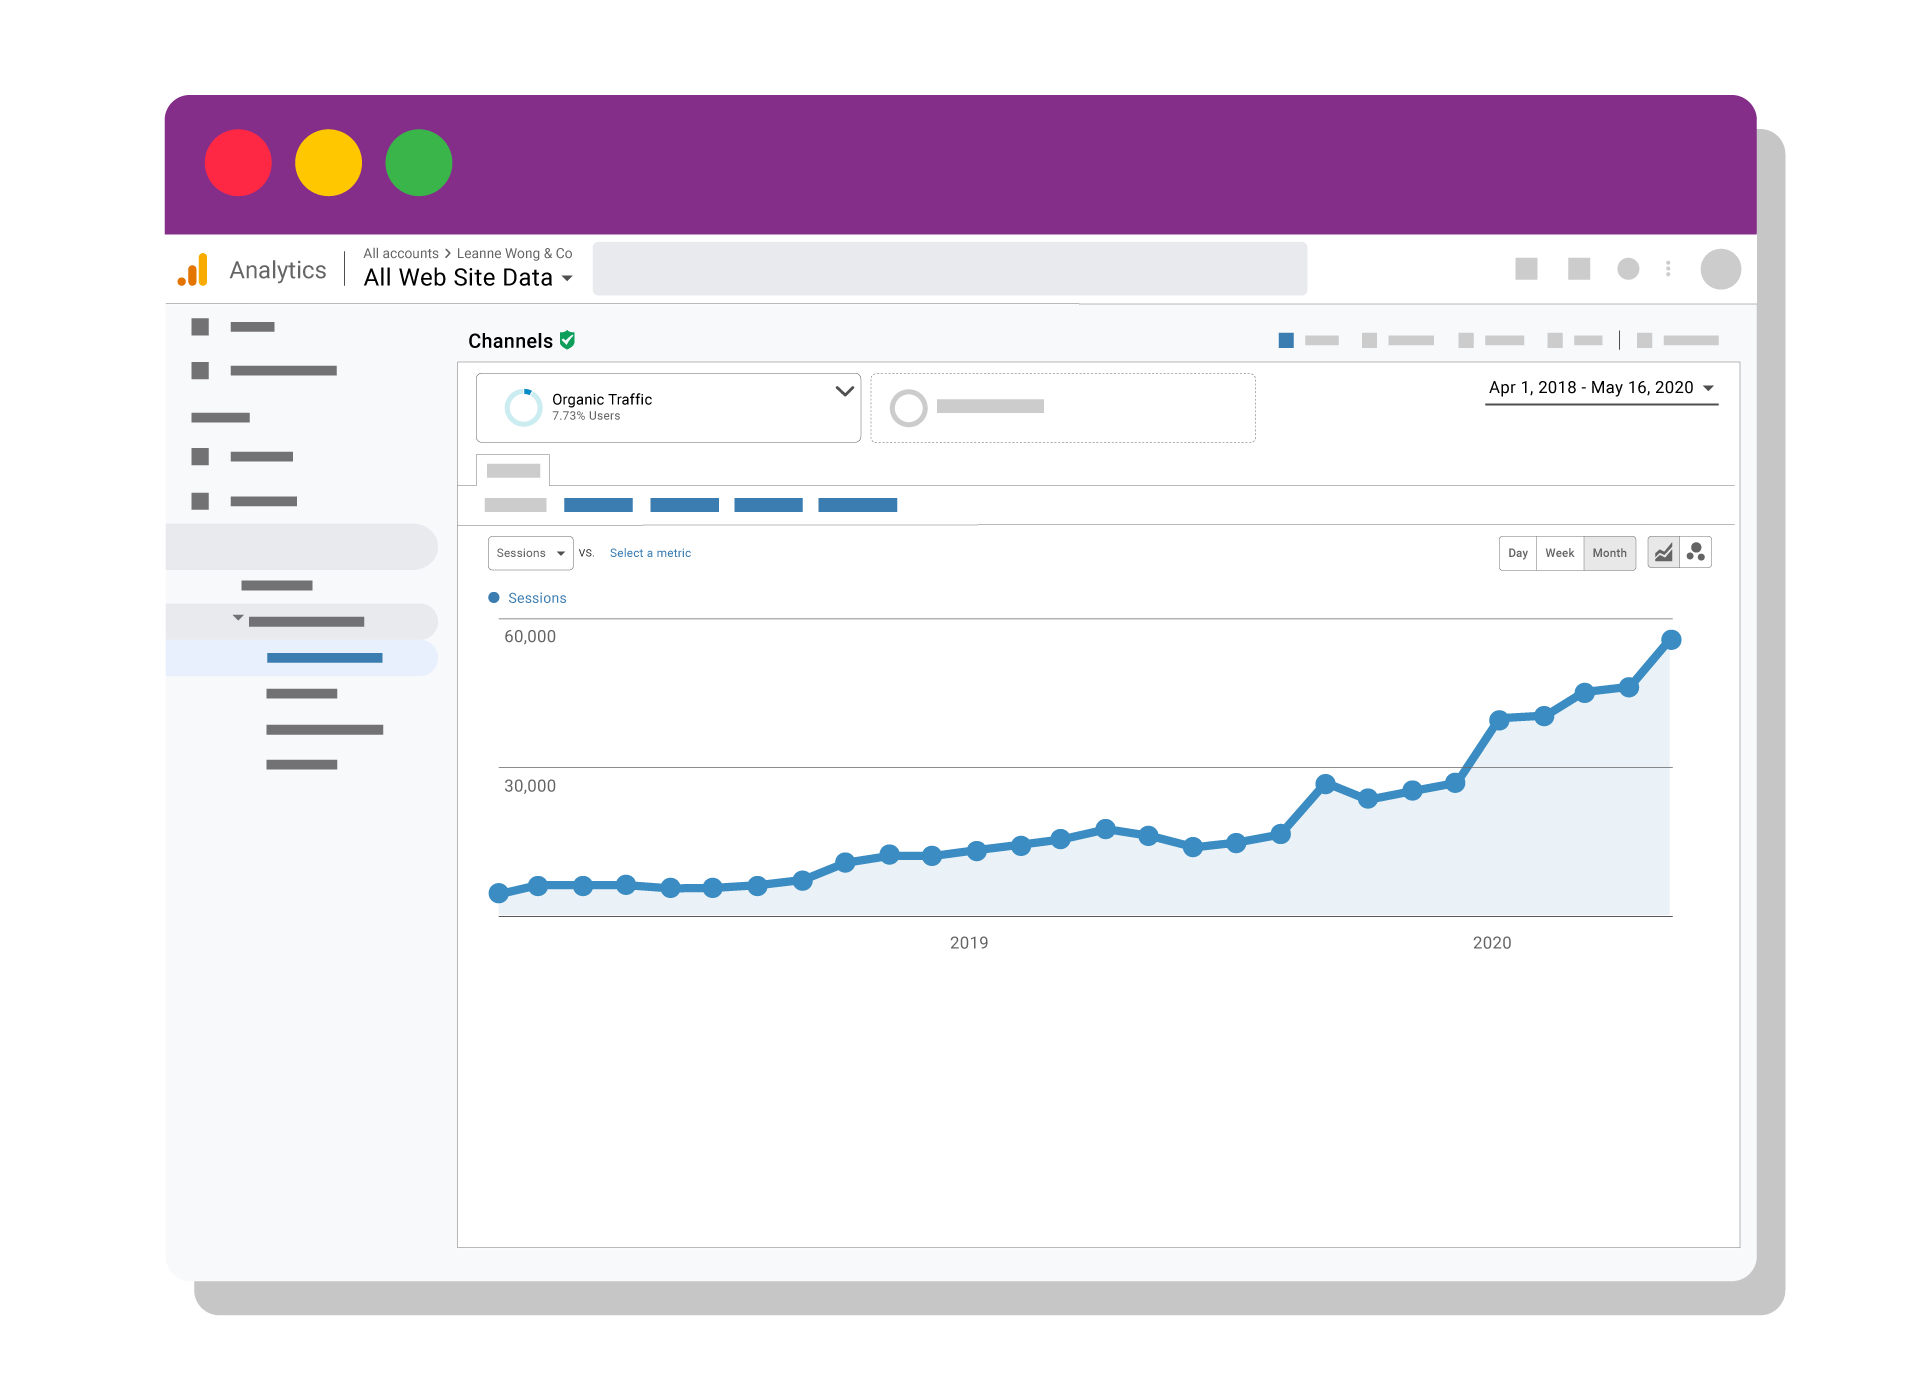
Task: Click the last data point on chart
Action: click(1671, 640)
